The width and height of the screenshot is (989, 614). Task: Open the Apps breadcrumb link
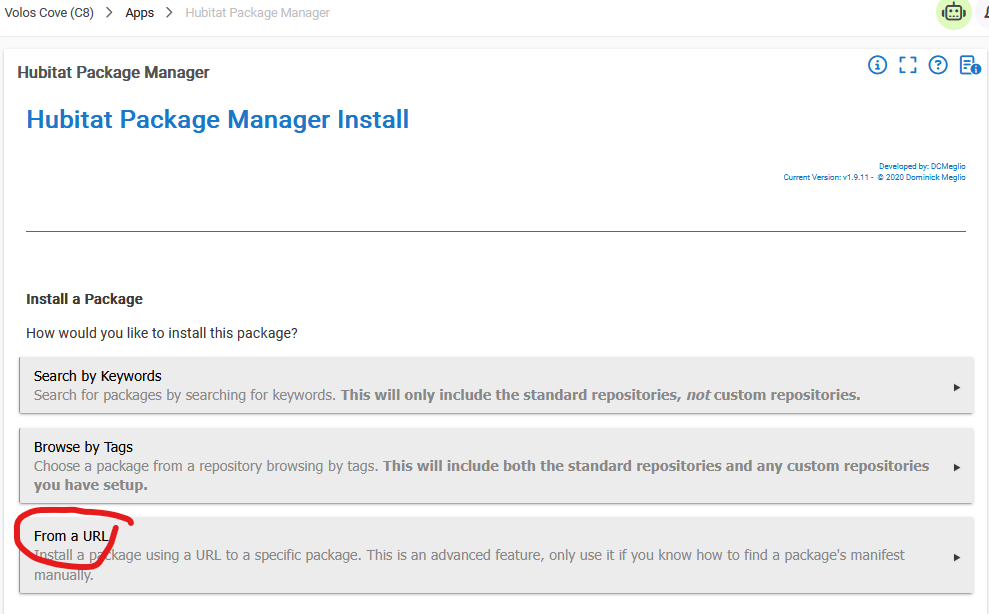click(x=139, y=13)
